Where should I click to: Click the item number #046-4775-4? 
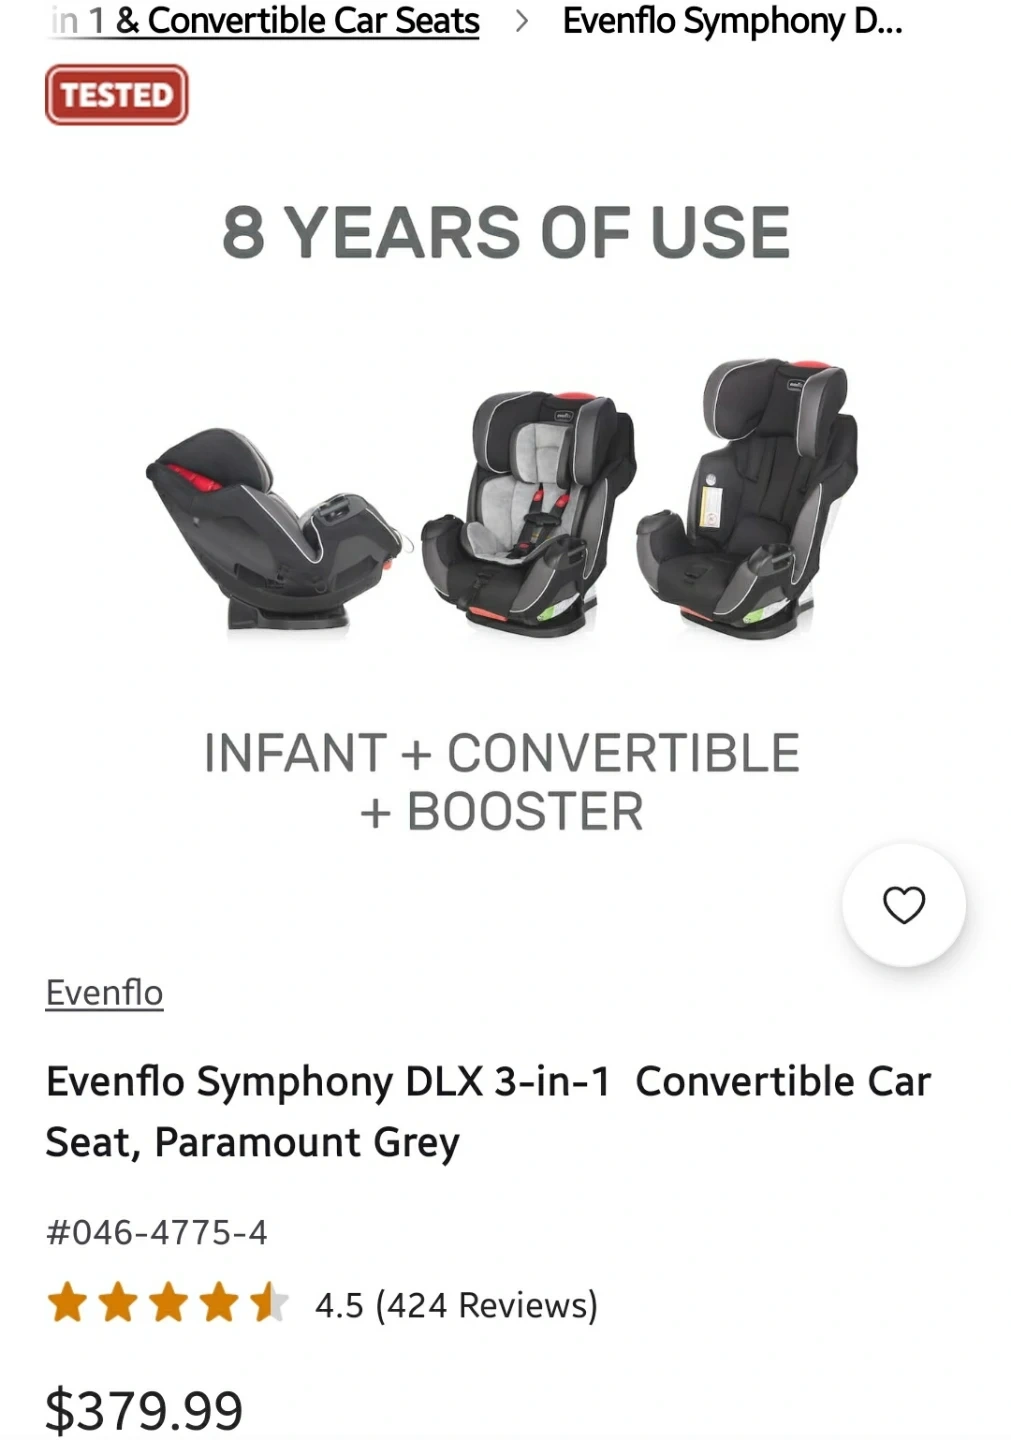pyautogui.click(x=157, y=1232)
